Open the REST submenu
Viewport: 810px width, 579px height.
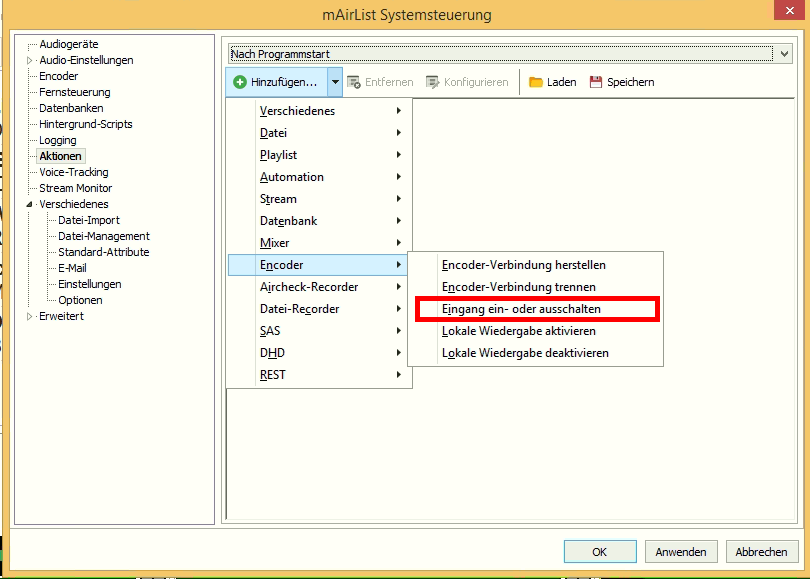click(320, 375)
